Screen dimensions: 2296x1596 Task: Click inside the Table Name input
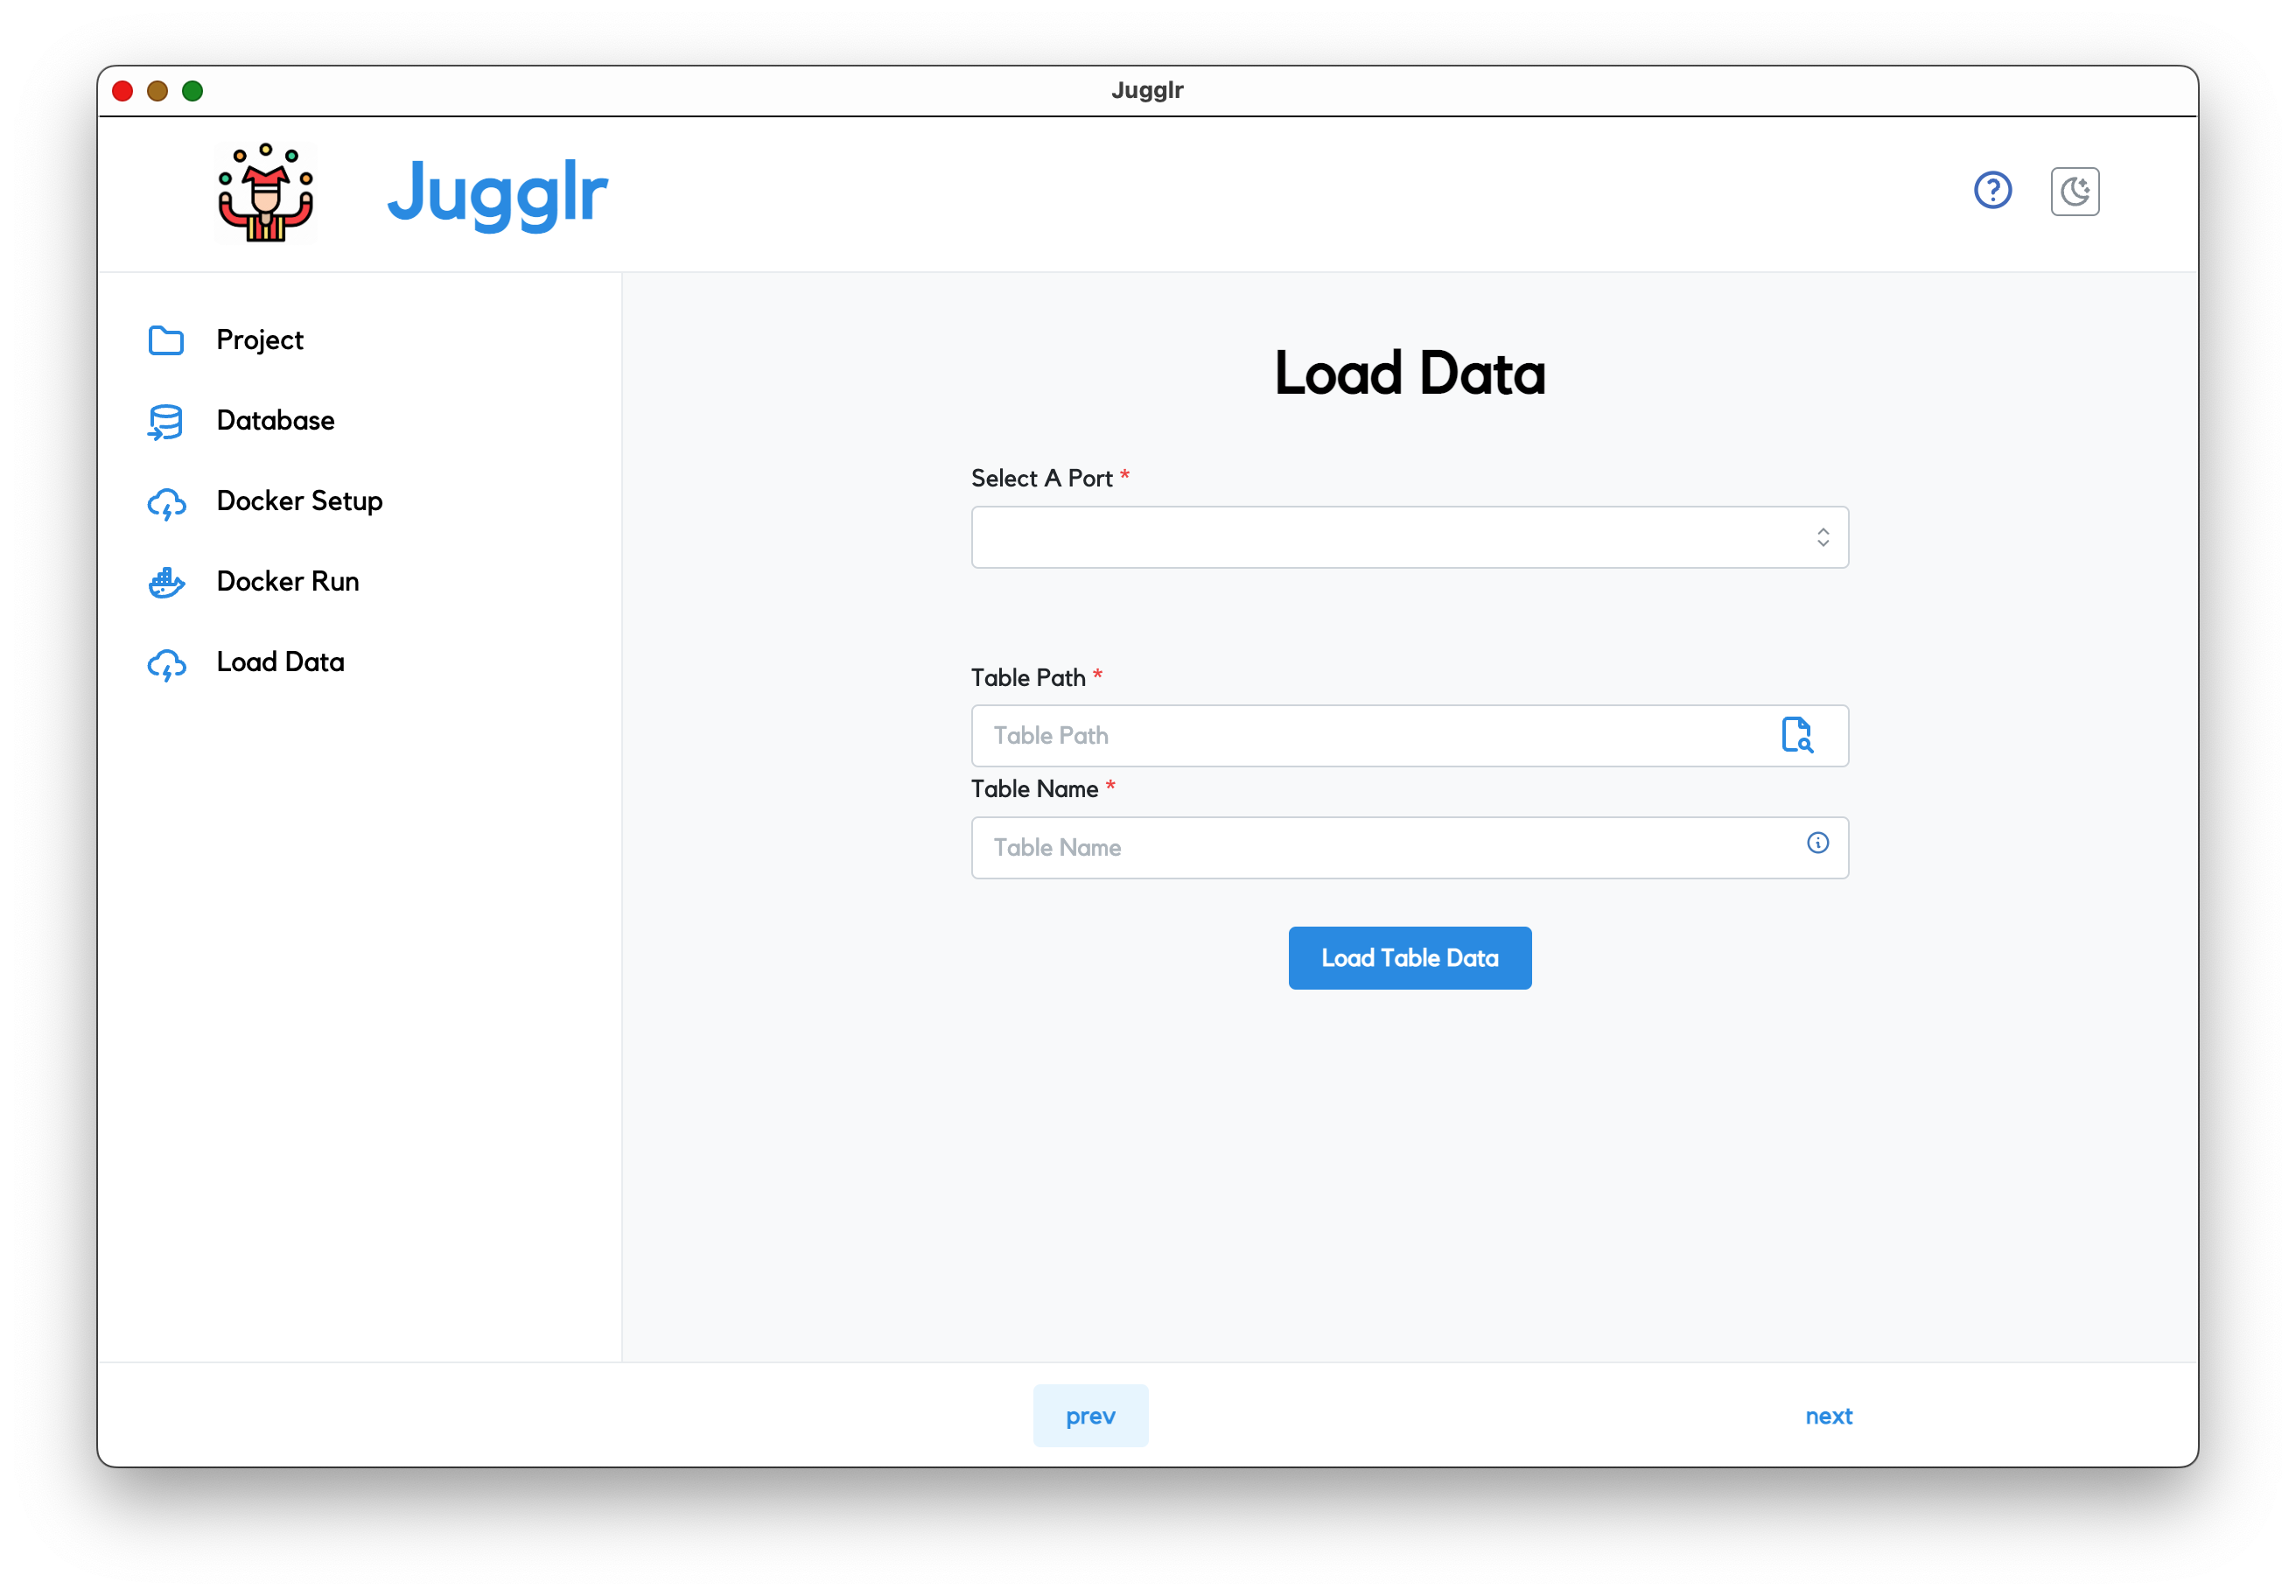1350,847
